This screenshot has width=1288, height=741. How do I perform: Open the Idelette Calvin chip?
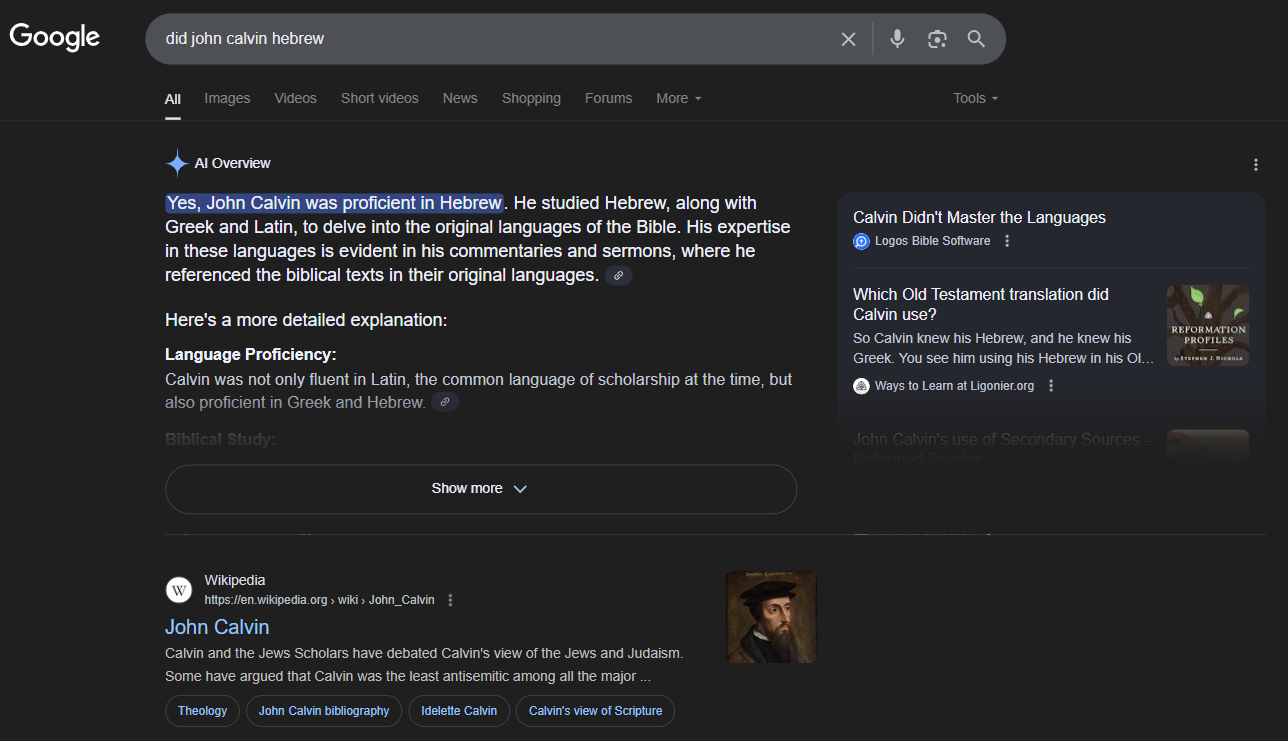[459, 711]
